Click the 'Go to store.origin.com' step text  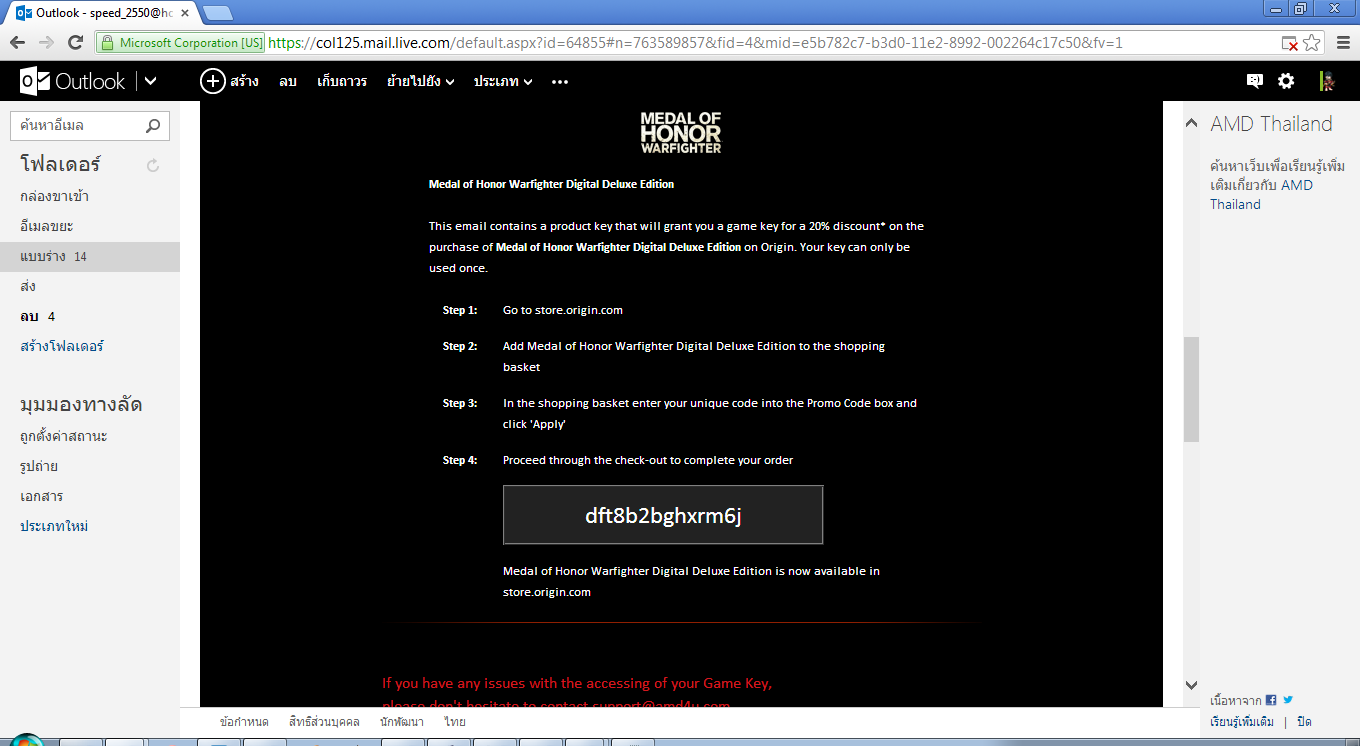click(x=563, y=310)
